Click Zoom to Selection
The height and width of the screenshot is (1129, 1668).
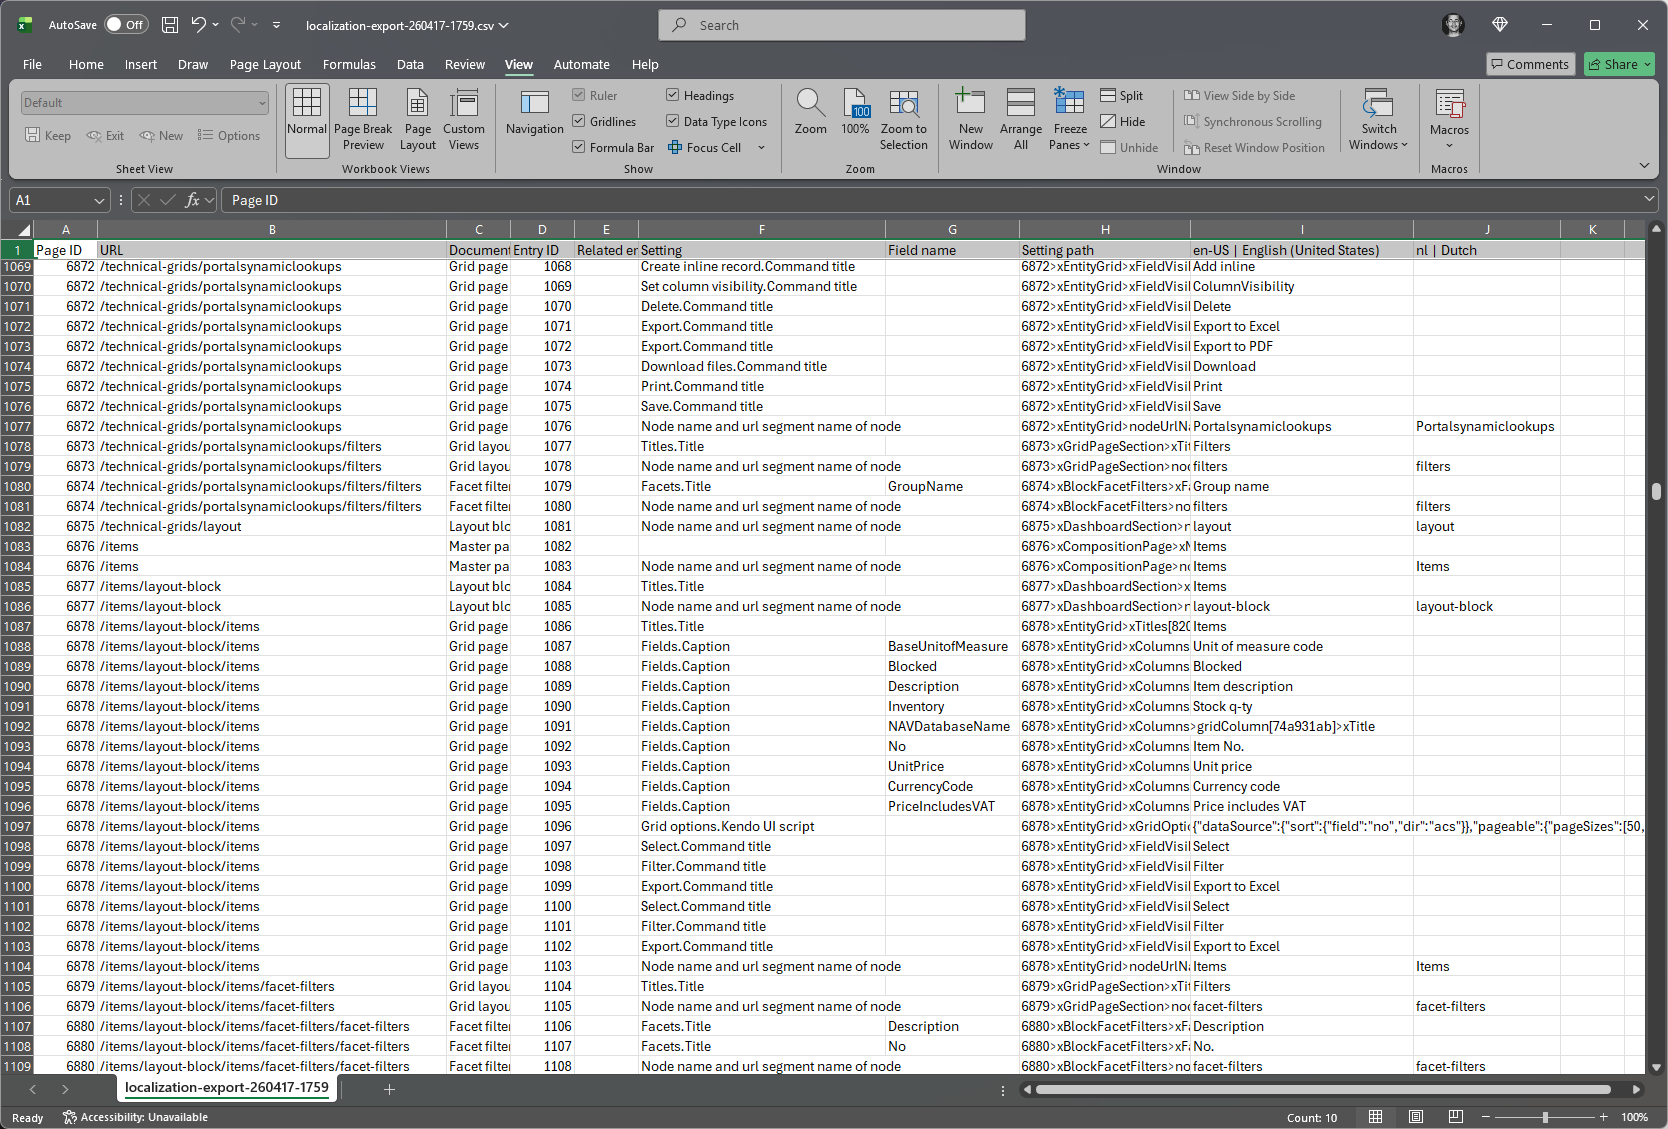tap(903, 119)
